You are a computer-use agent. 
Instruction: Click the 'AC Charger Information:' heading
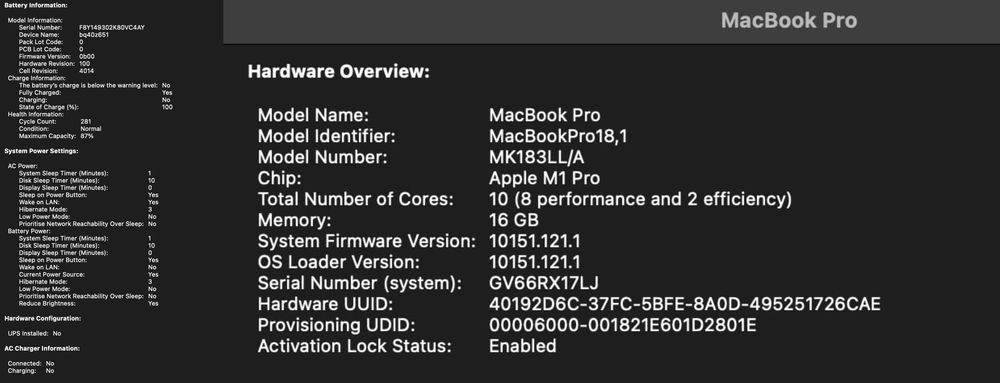pyautogui.click(x=42, y=349)
